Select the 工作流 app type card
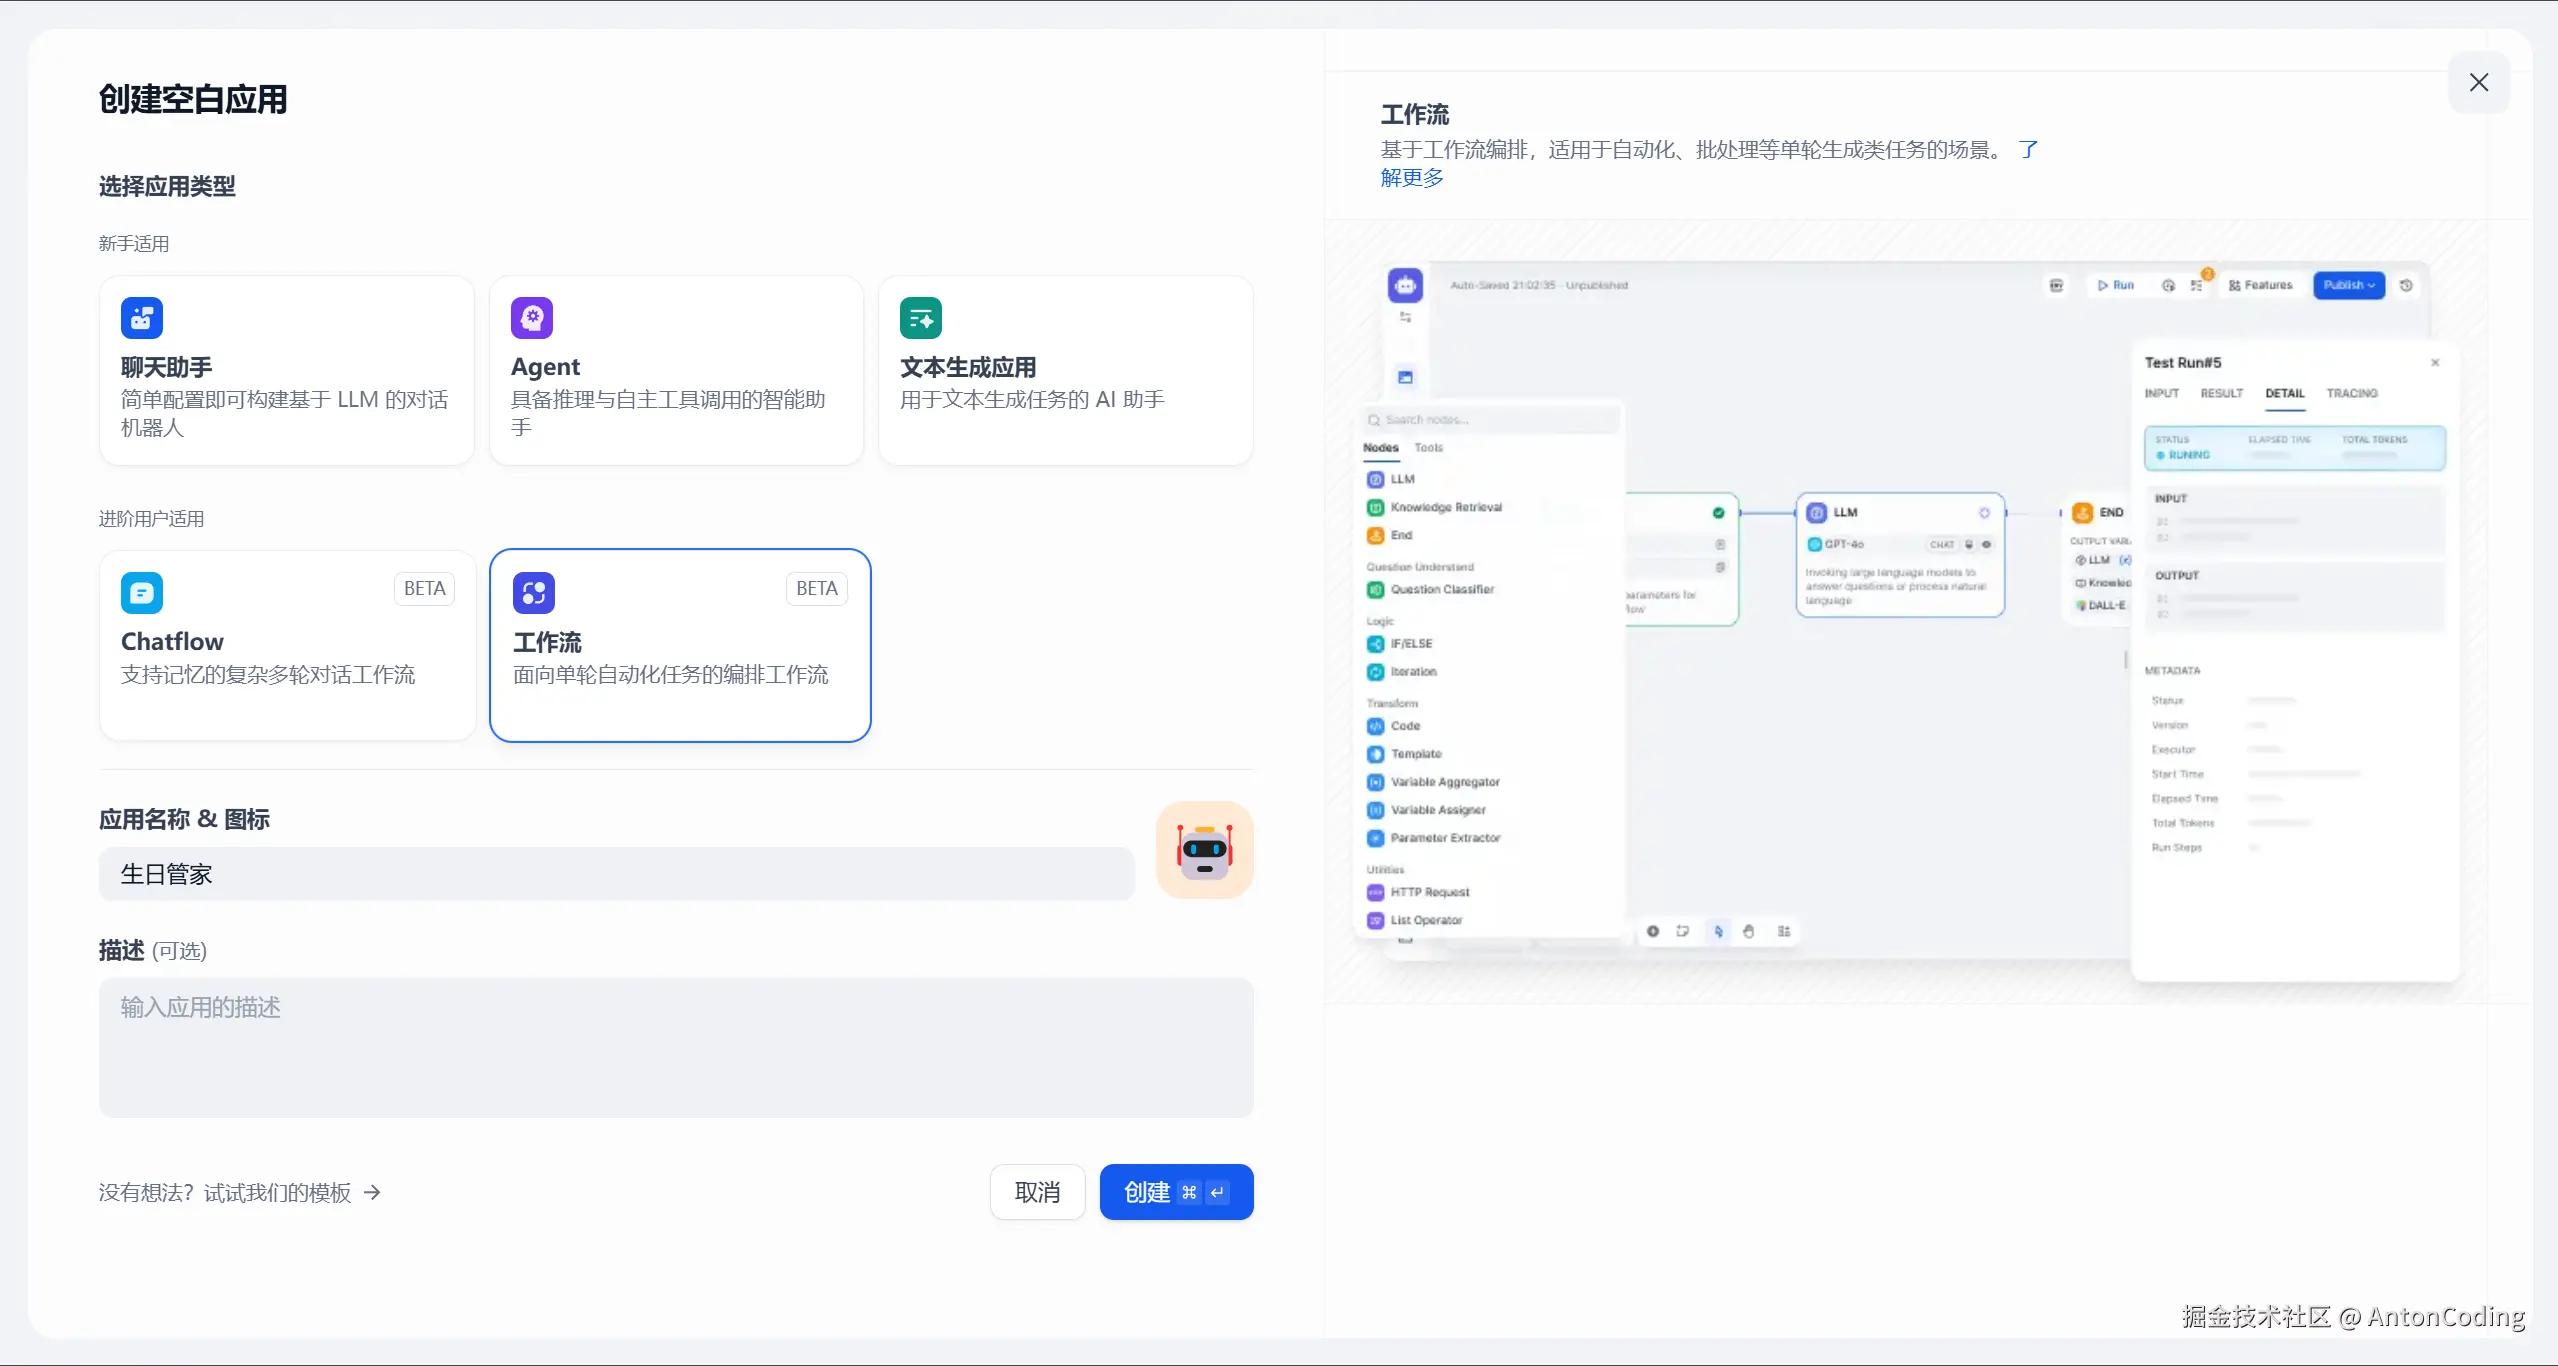2558x1366 pixels. (680, 645)
